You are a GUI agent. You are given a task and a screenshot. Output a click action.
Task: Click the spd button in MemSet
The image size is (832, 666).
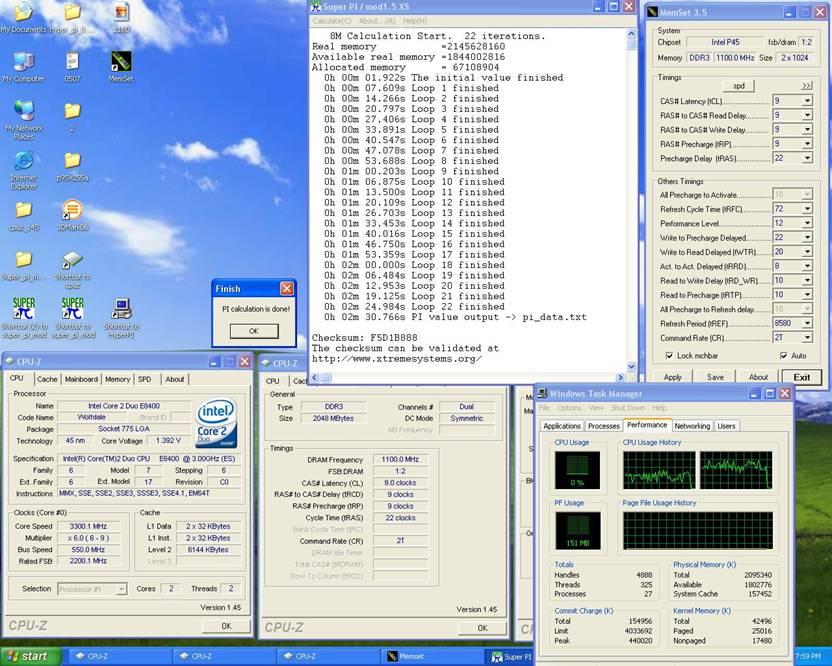(739, 85)
